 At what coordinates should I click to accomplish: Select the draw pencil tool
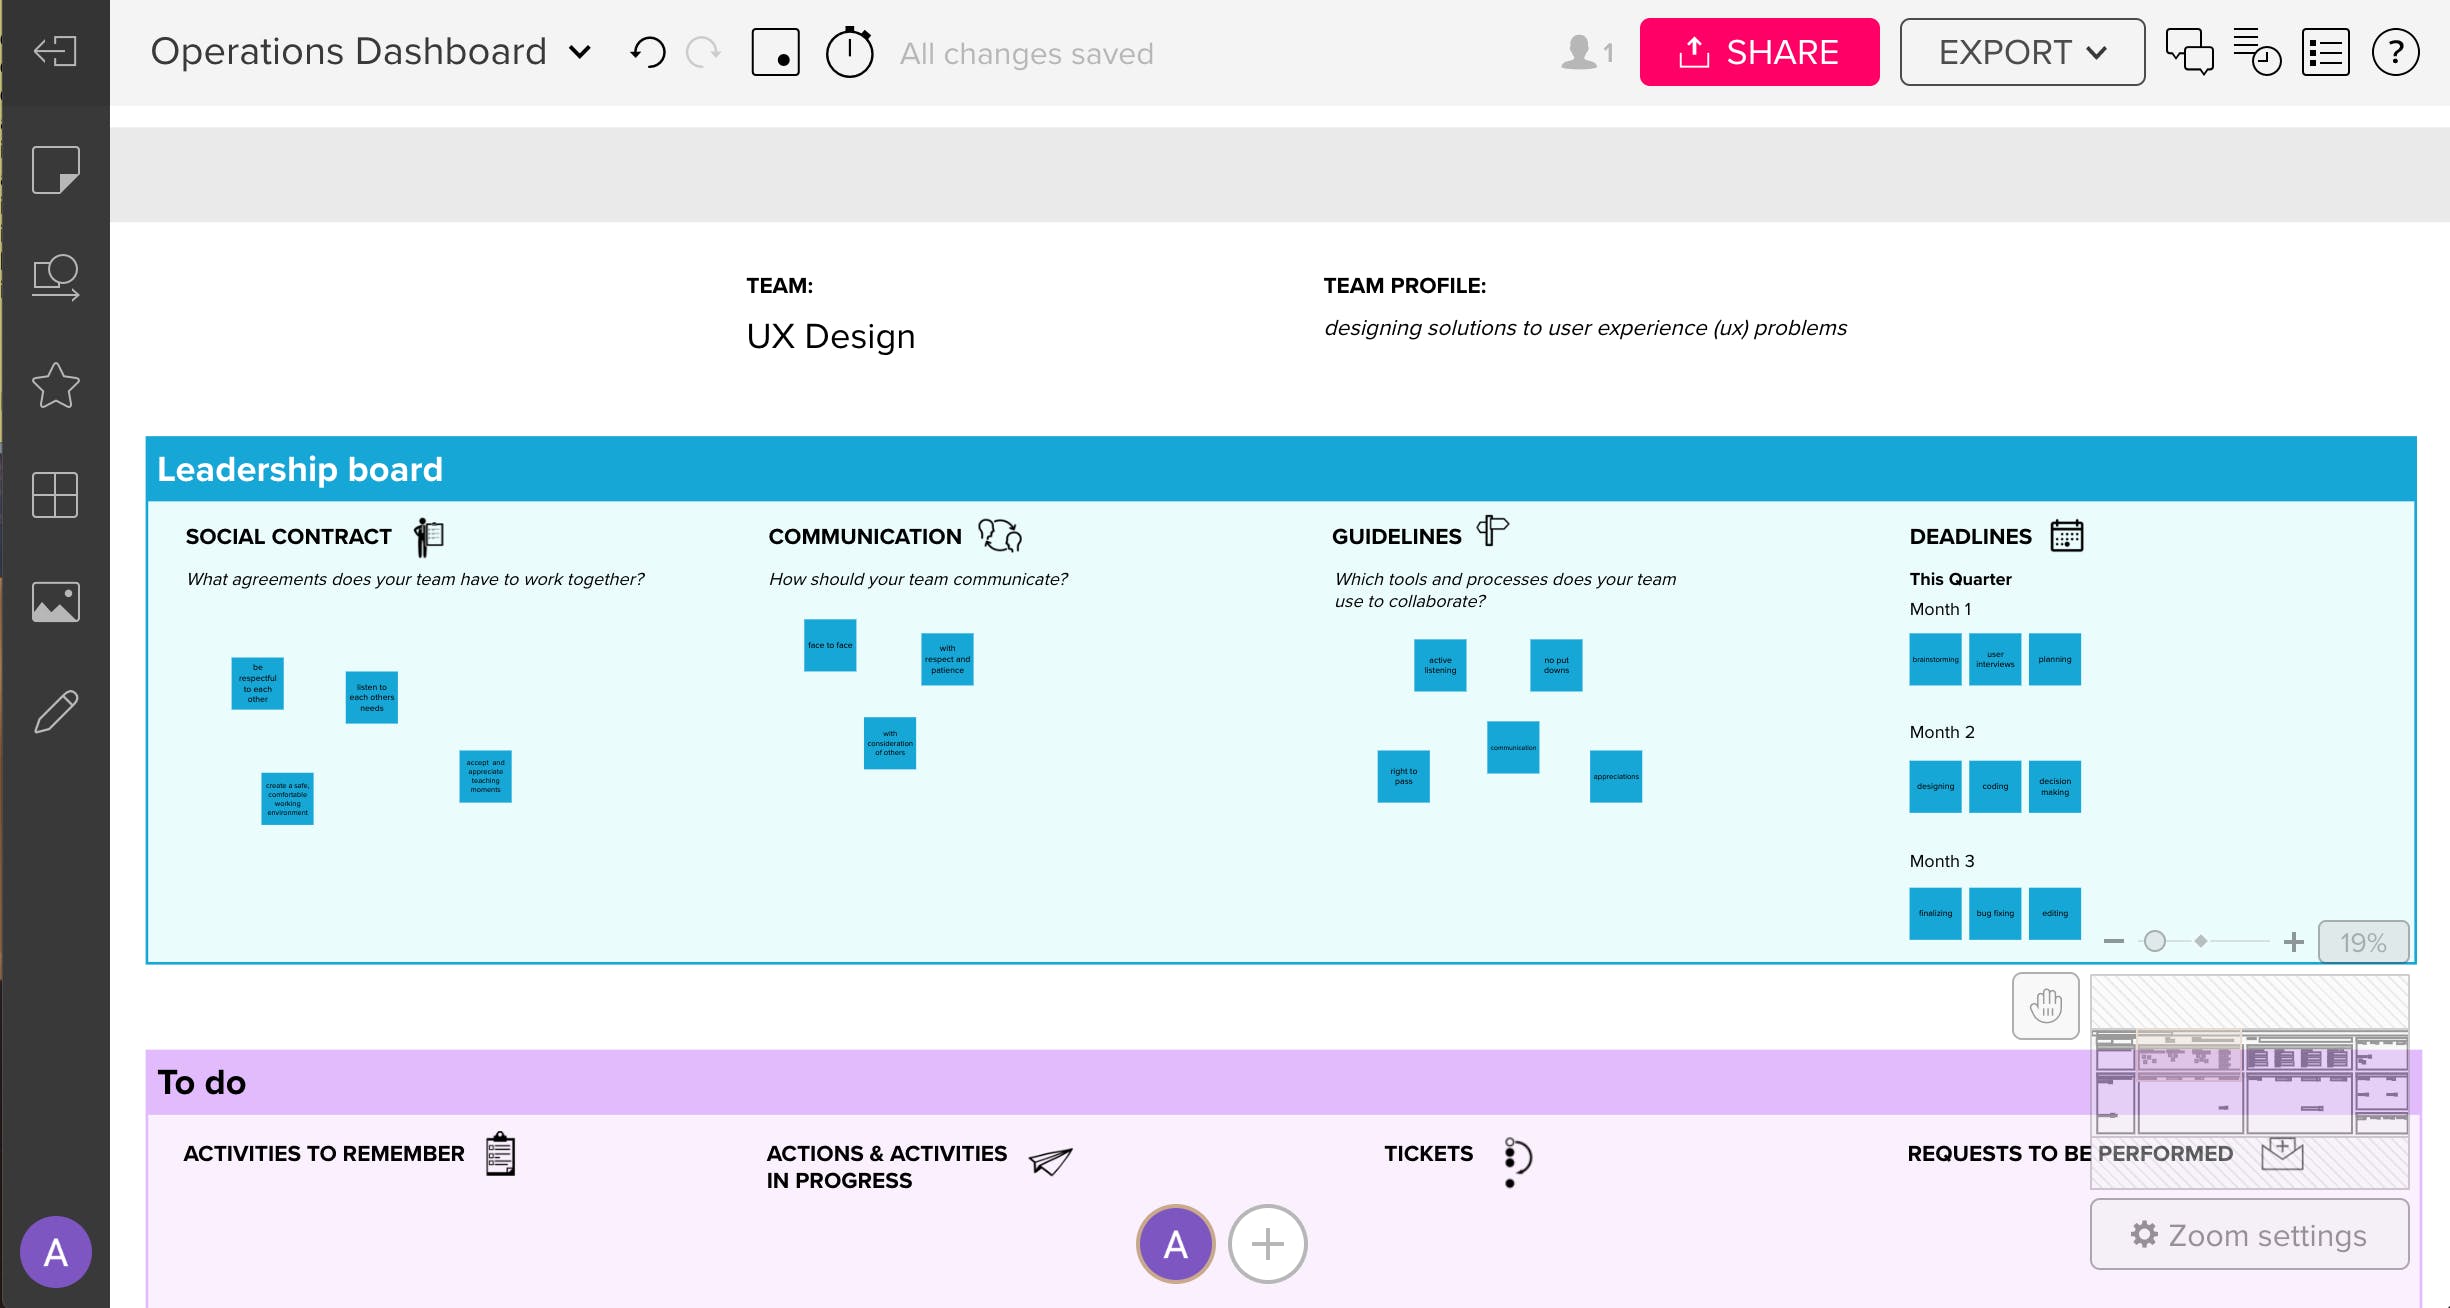pos(55,710)
